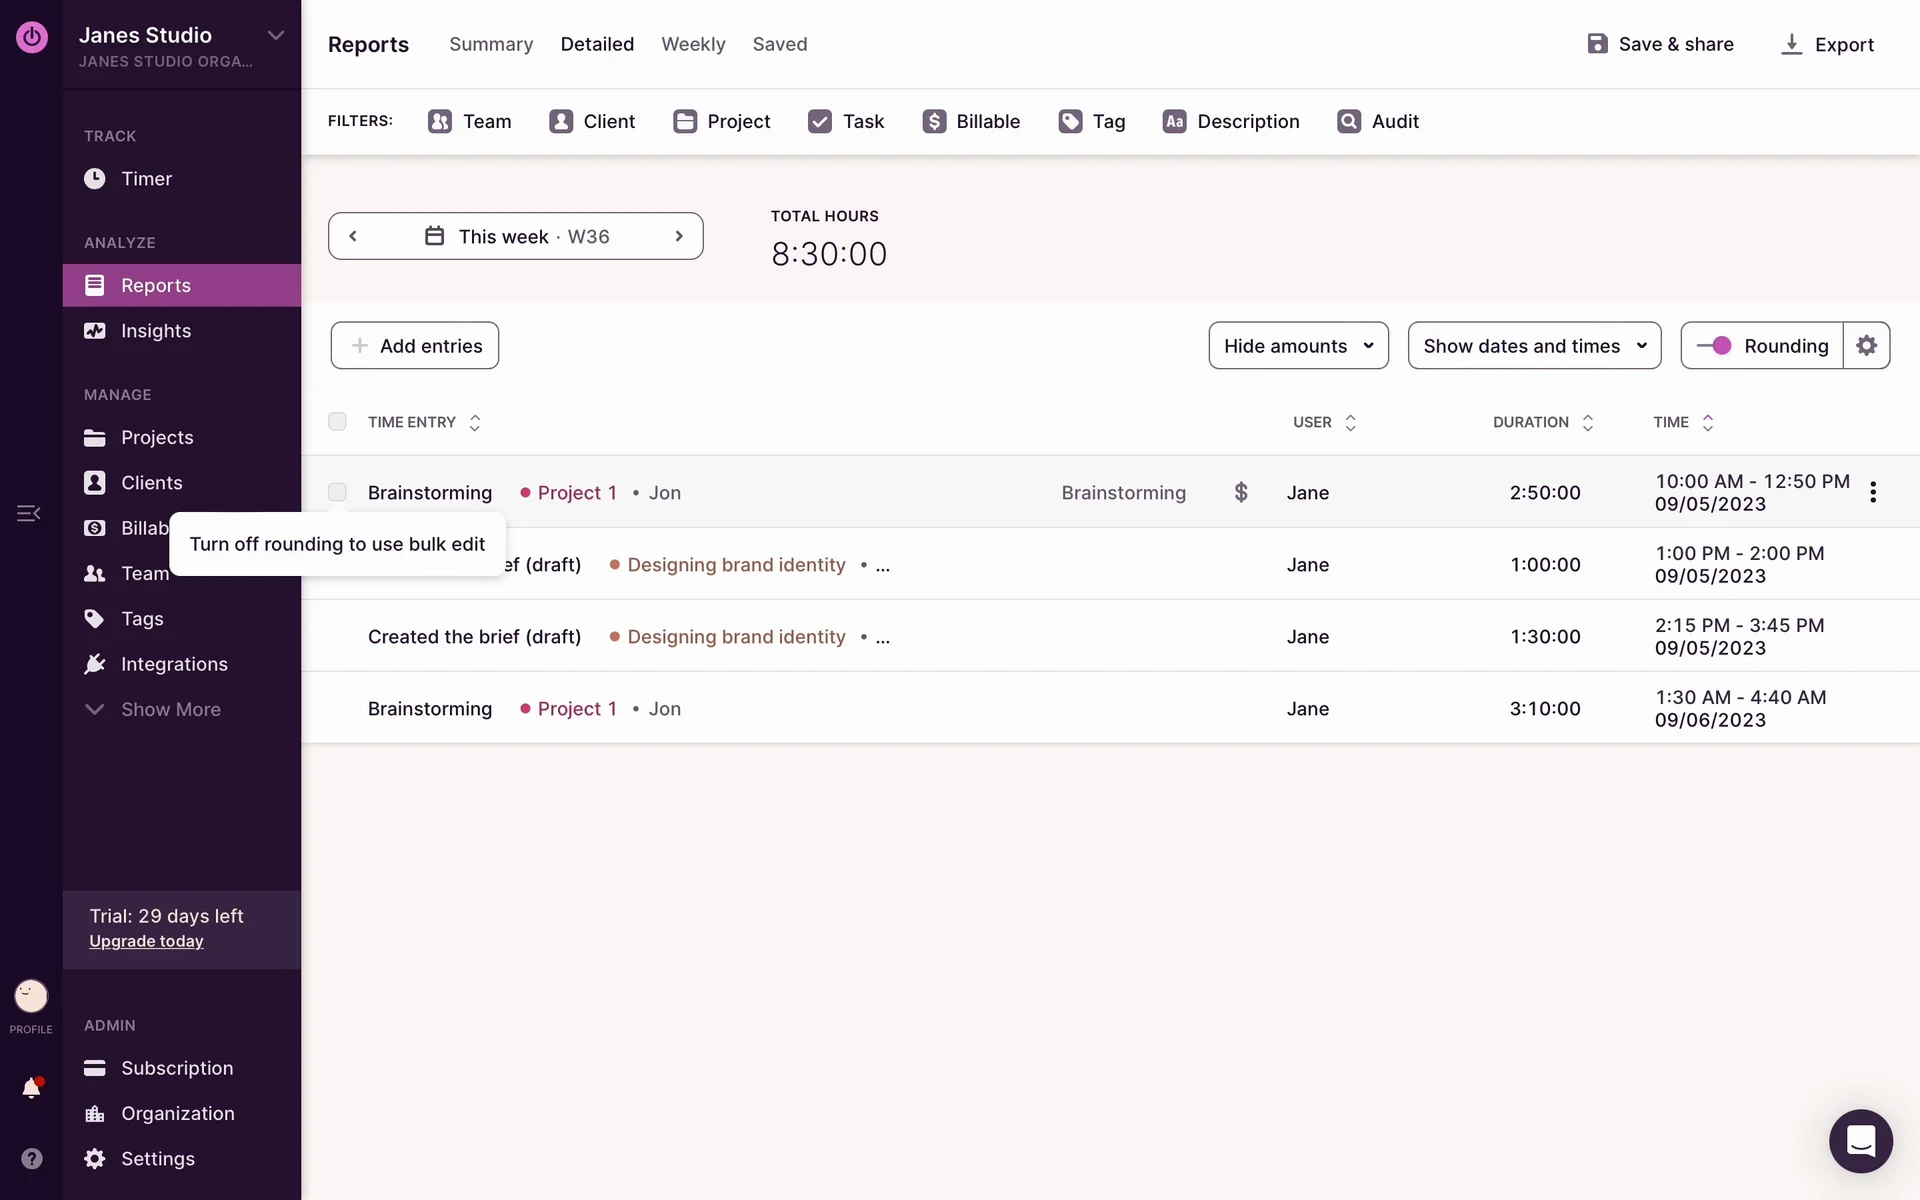The image size is (1920, 1200).
Task: Click the Add entries button
Action: 415,345
